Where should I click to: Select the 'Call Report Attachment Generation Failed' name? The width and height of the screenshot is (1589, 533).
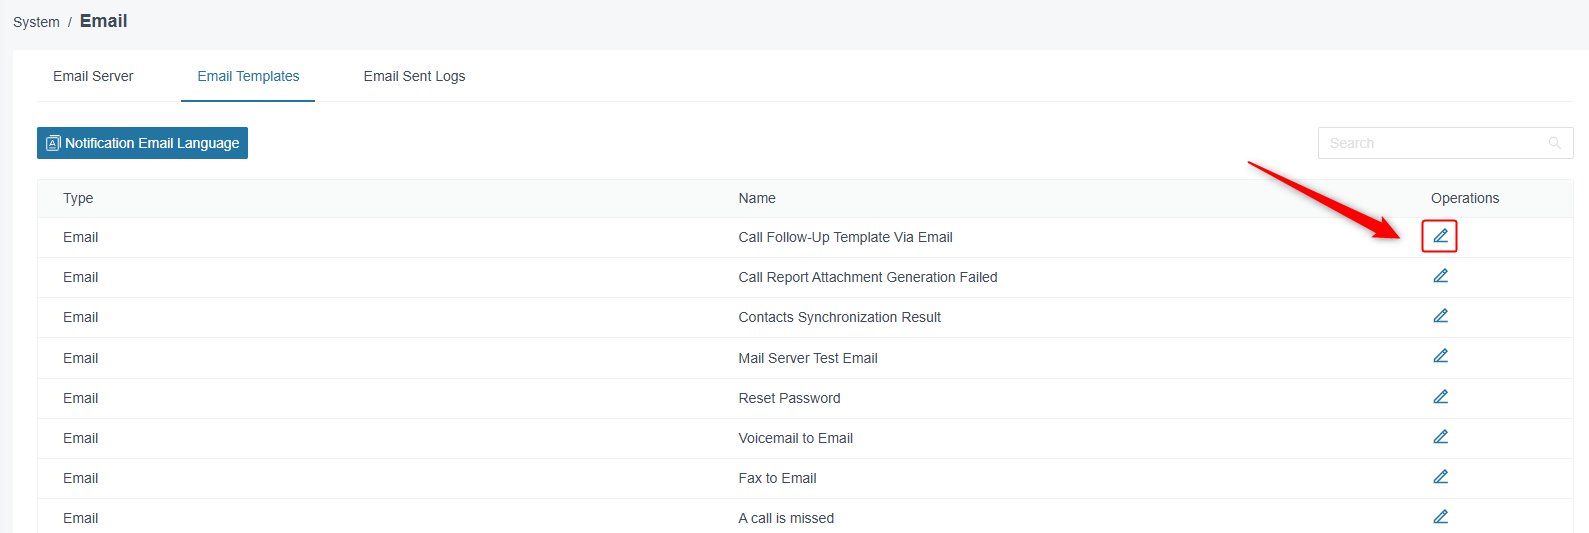click(x=868, y=277)
